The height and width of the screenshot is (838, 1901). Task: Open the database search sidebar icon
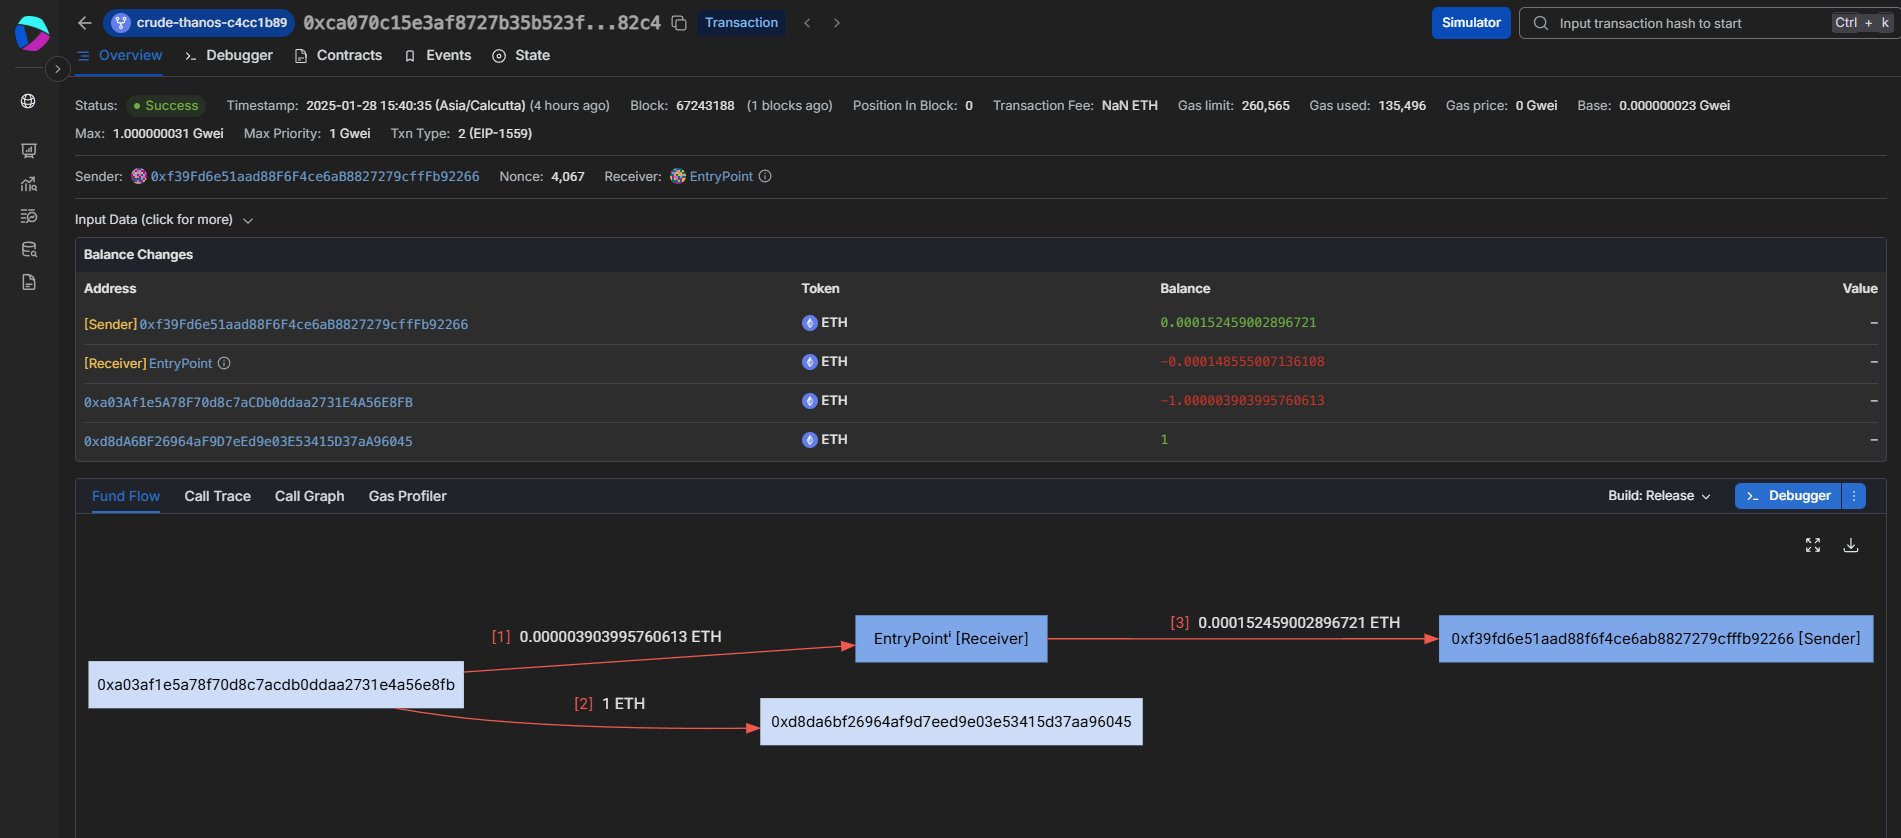pyautogui.click(x=28, y=249)
